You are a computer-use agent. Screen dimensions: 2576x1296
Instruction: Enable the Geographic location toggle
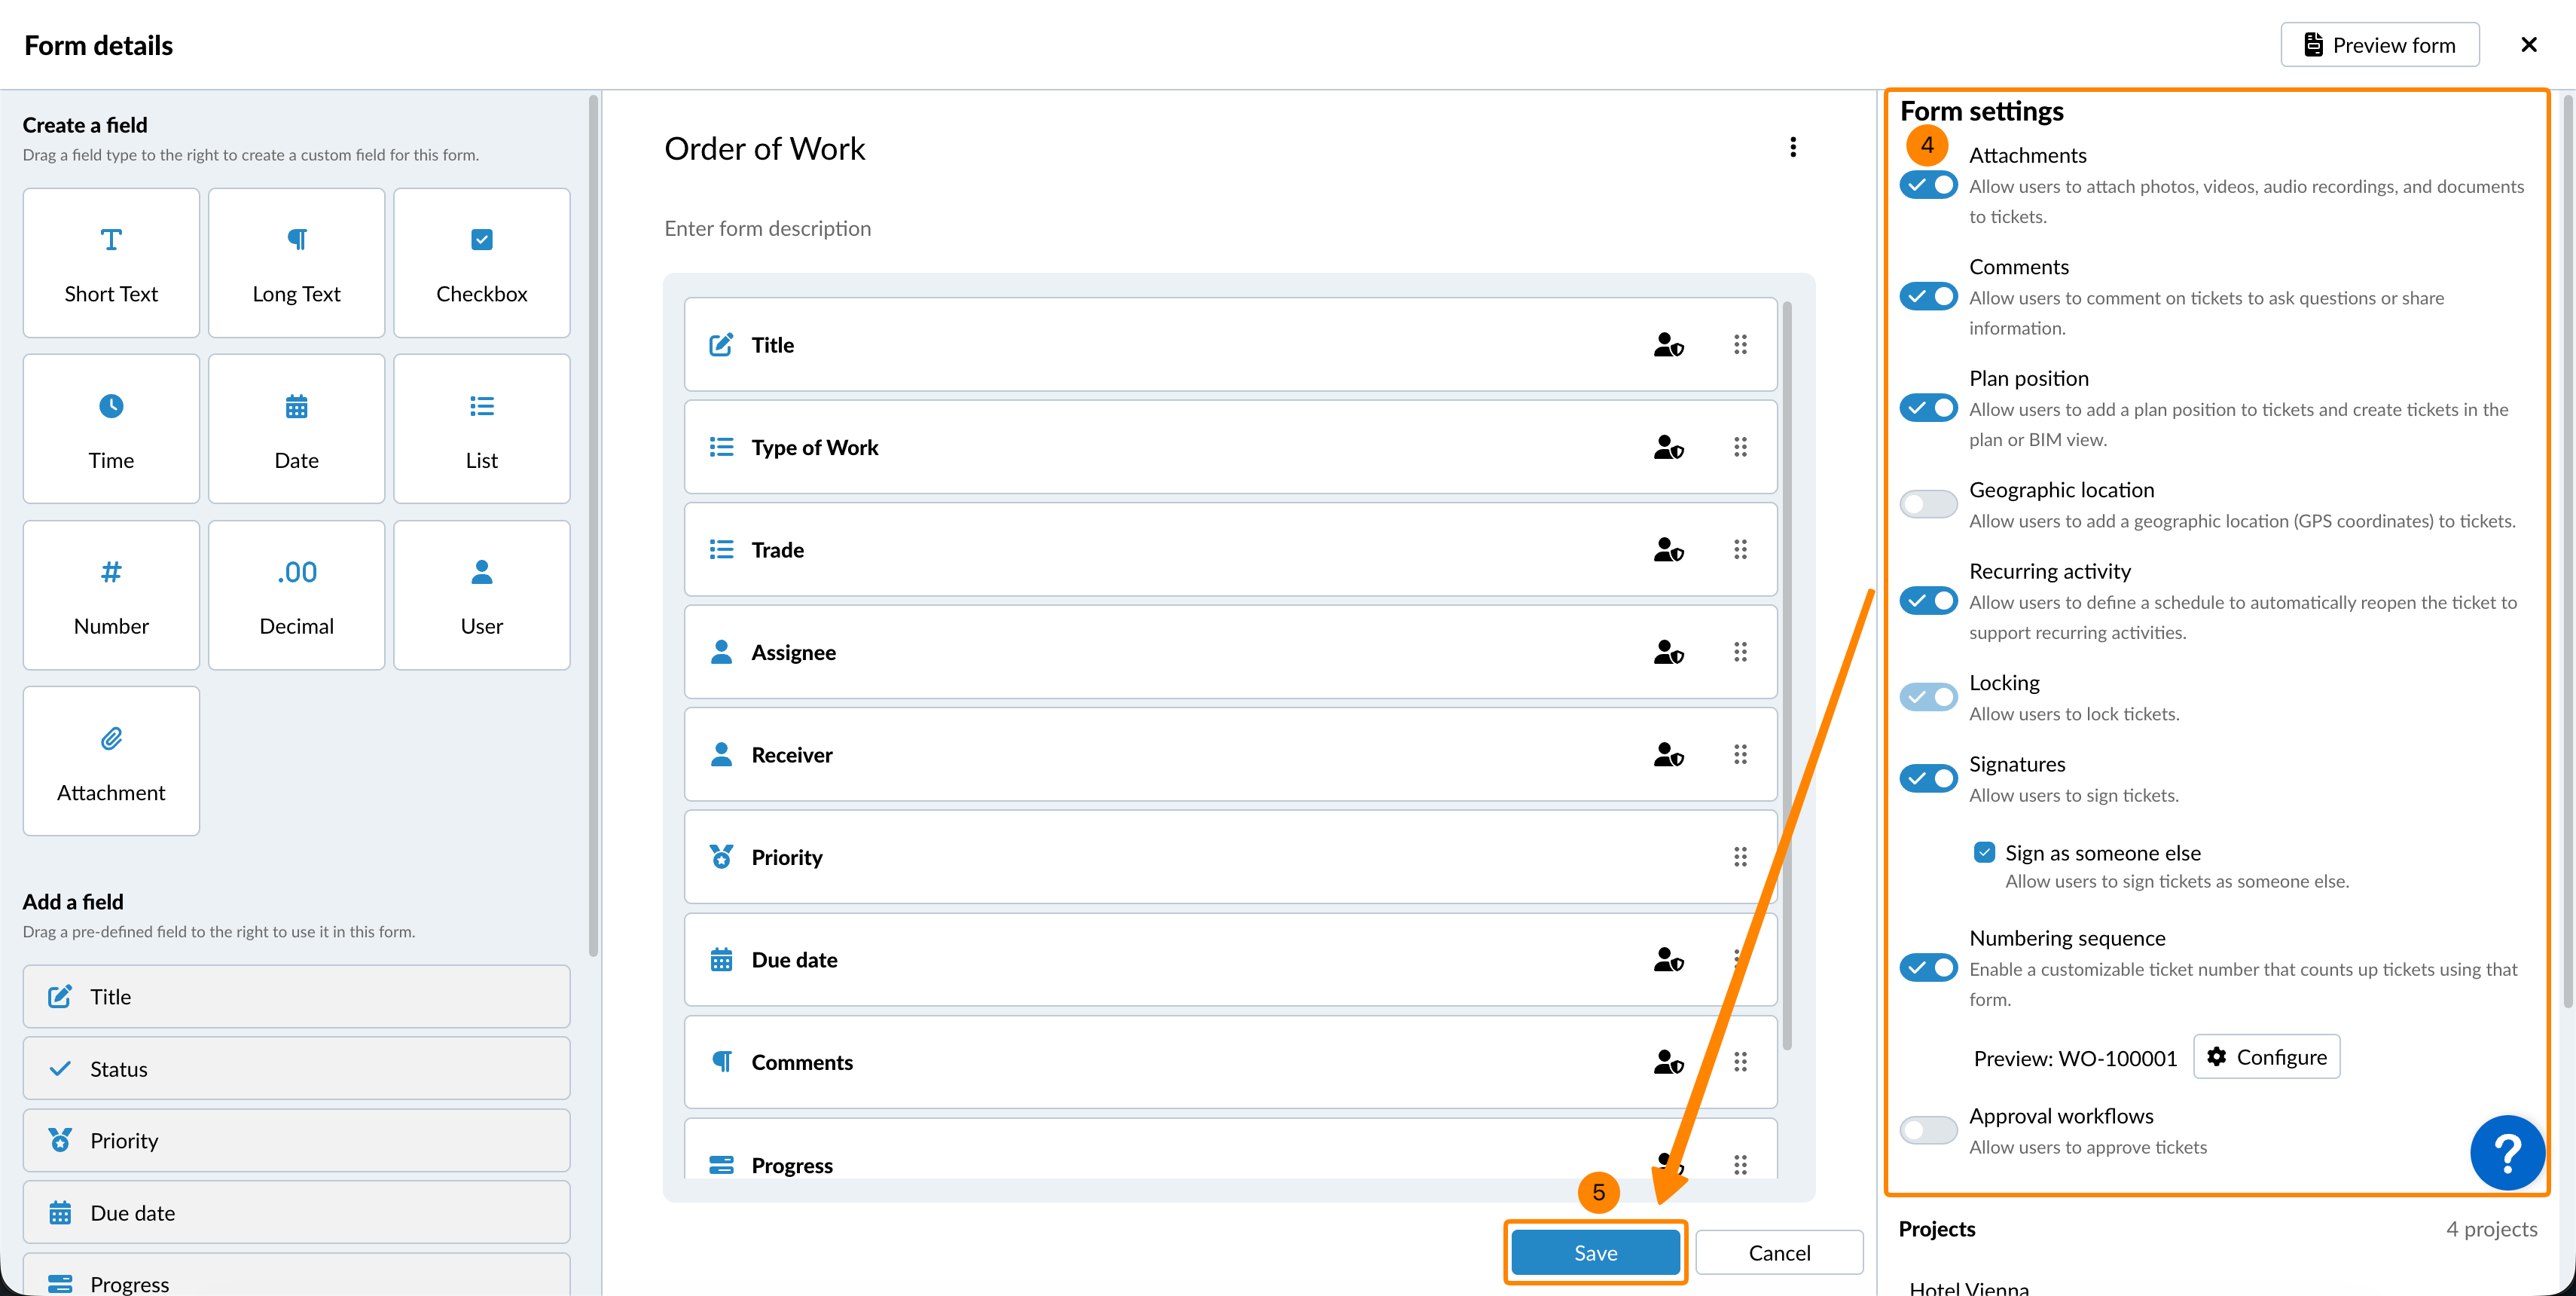[1928, 504]
